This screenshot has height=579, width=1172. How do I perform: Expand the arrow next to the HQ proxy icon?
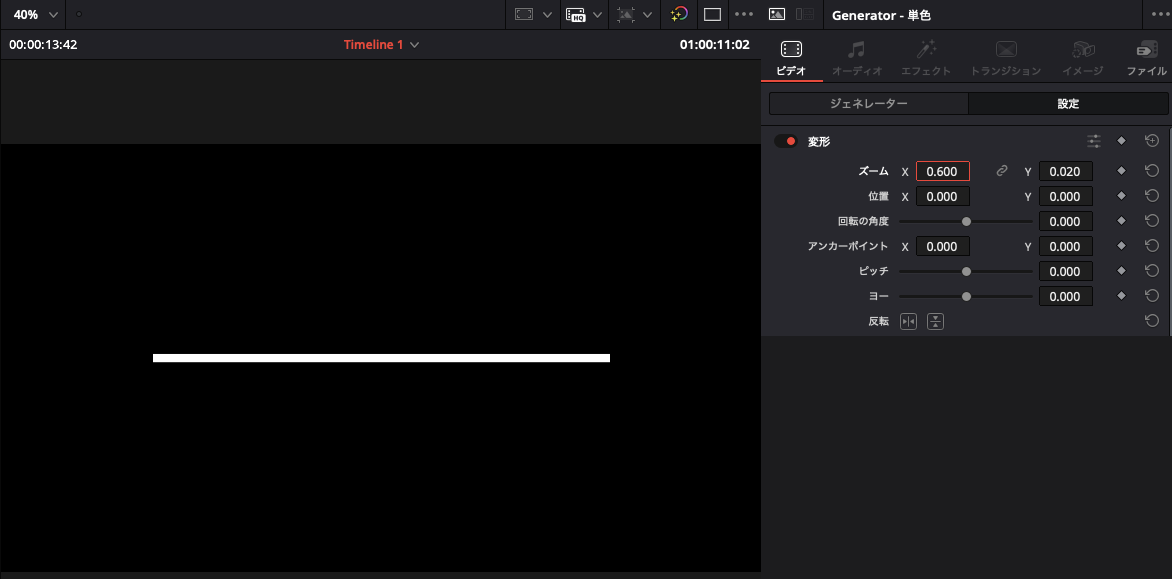click(x=596, y=14)
